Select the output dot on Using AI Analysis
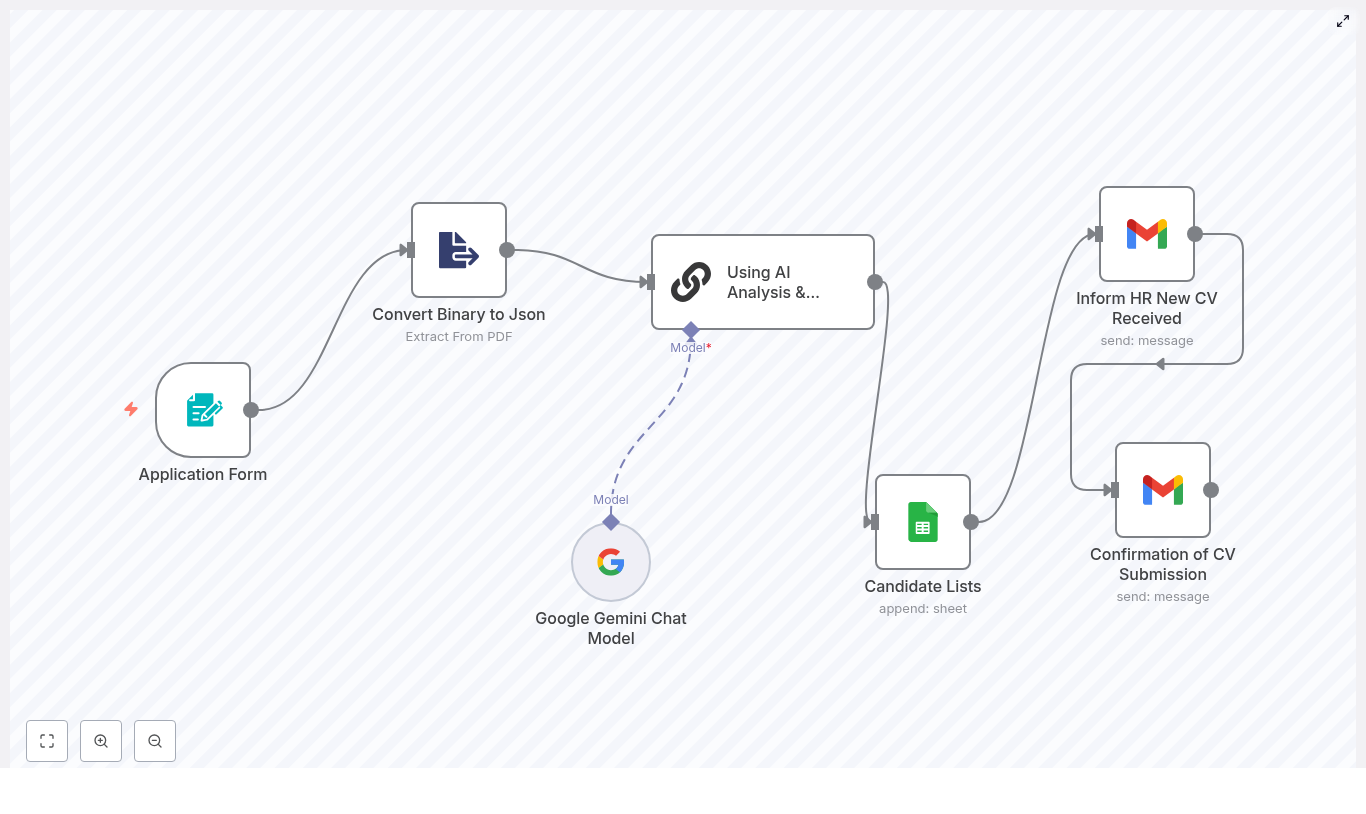 pyautogui.click(x=874, y=282)
